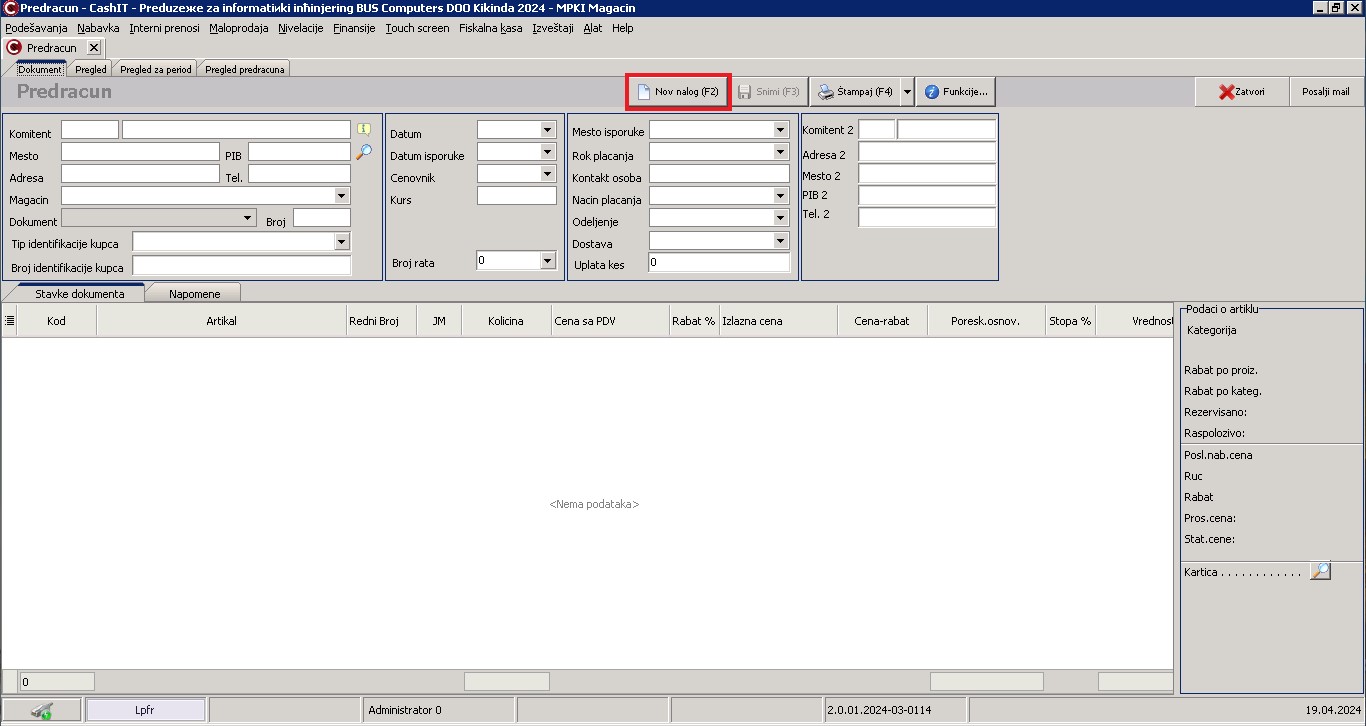1366x726 pixels.
Task: Click the Kurs input field
Action: pyautogui.click(x=517, y=196)
